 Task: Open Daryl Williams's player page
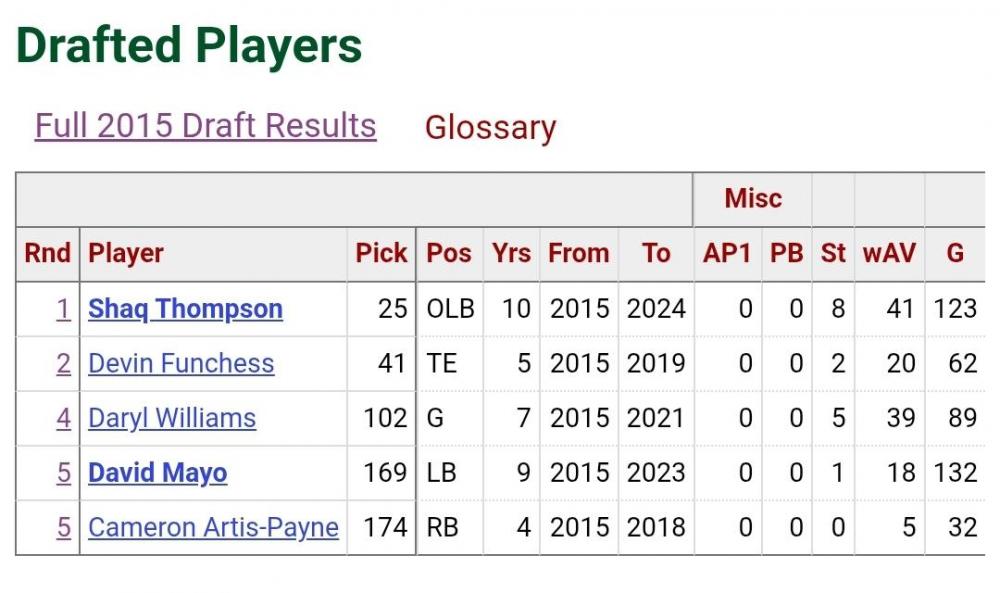tap(172, 418)
